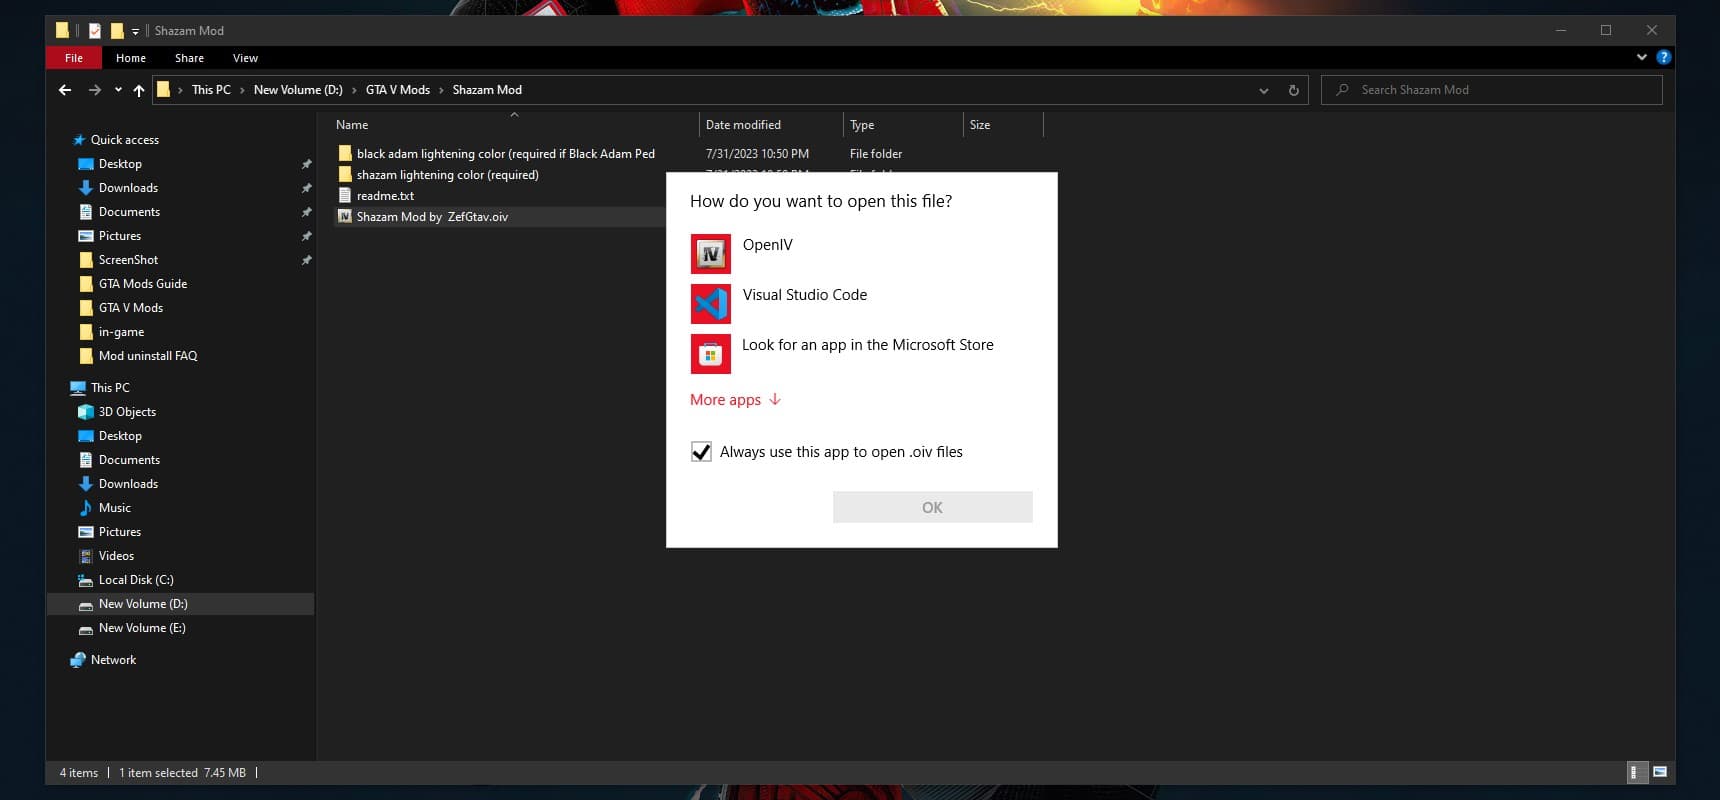Viewport: 1720px width, 800px height.
Task: Click the Back navigation arrow
Action: click(65, 90)
